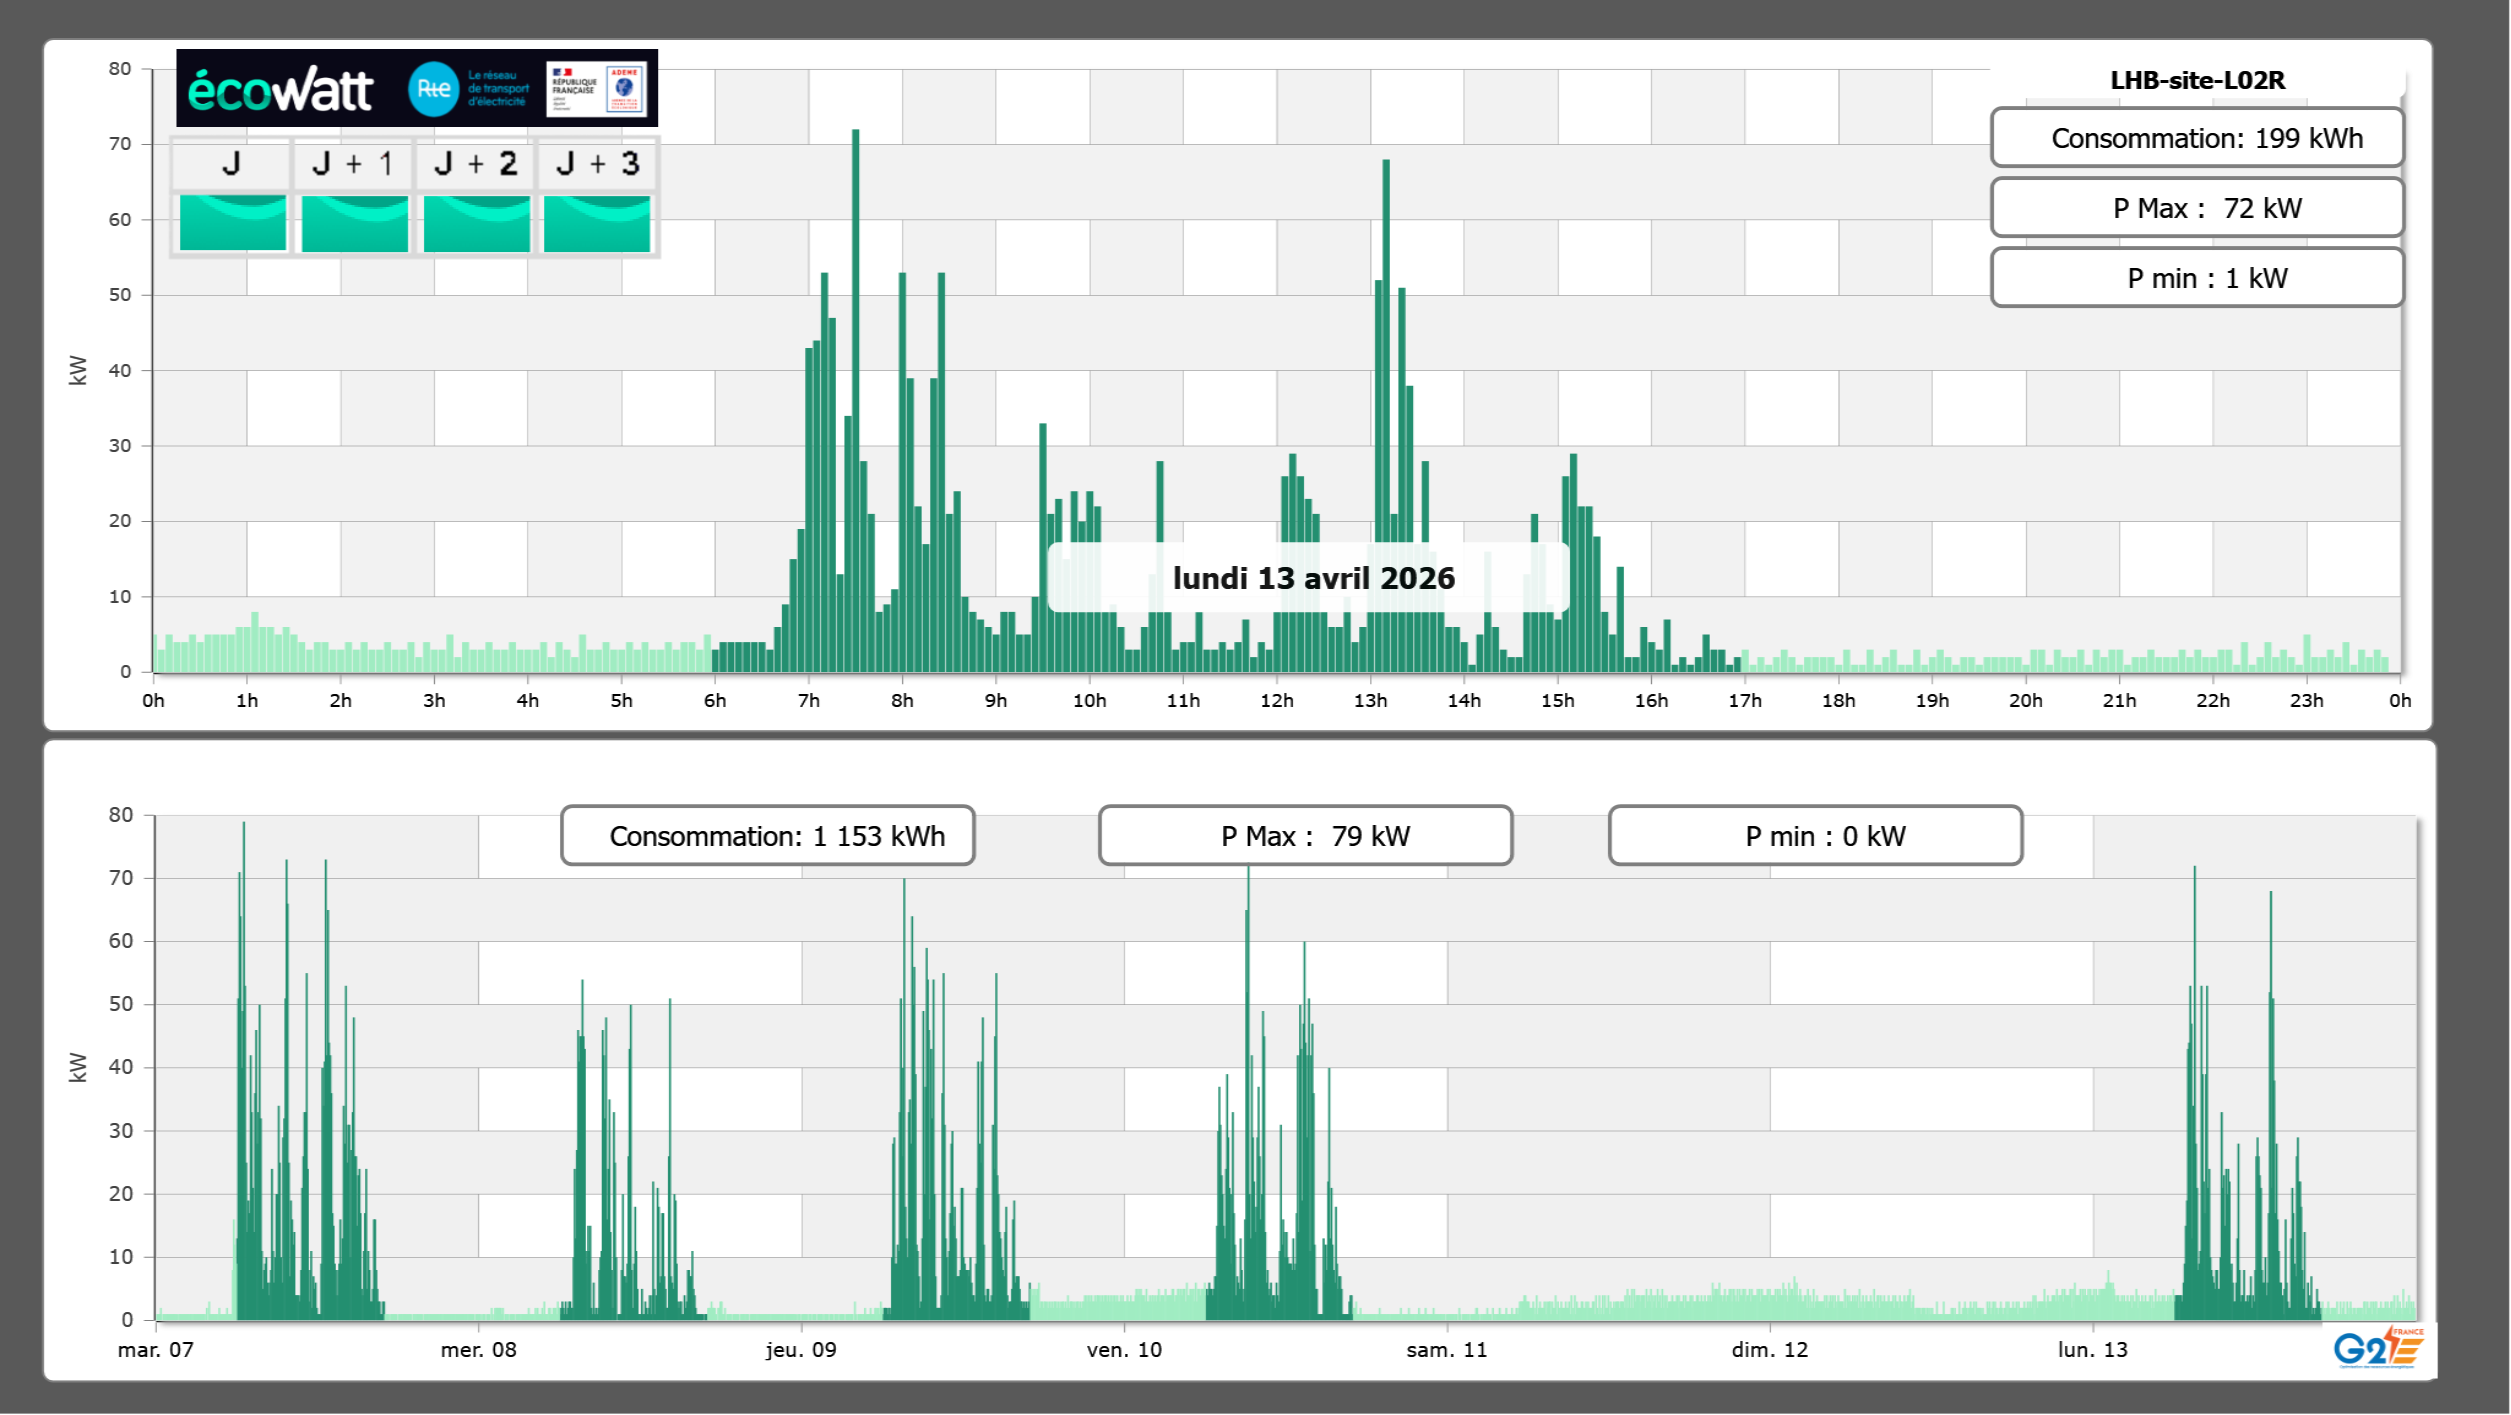Viewport: 2511px width, 1415px height.
Task: Click the ven. 10 label on weekly axis
Action: coord(1124,1350)
